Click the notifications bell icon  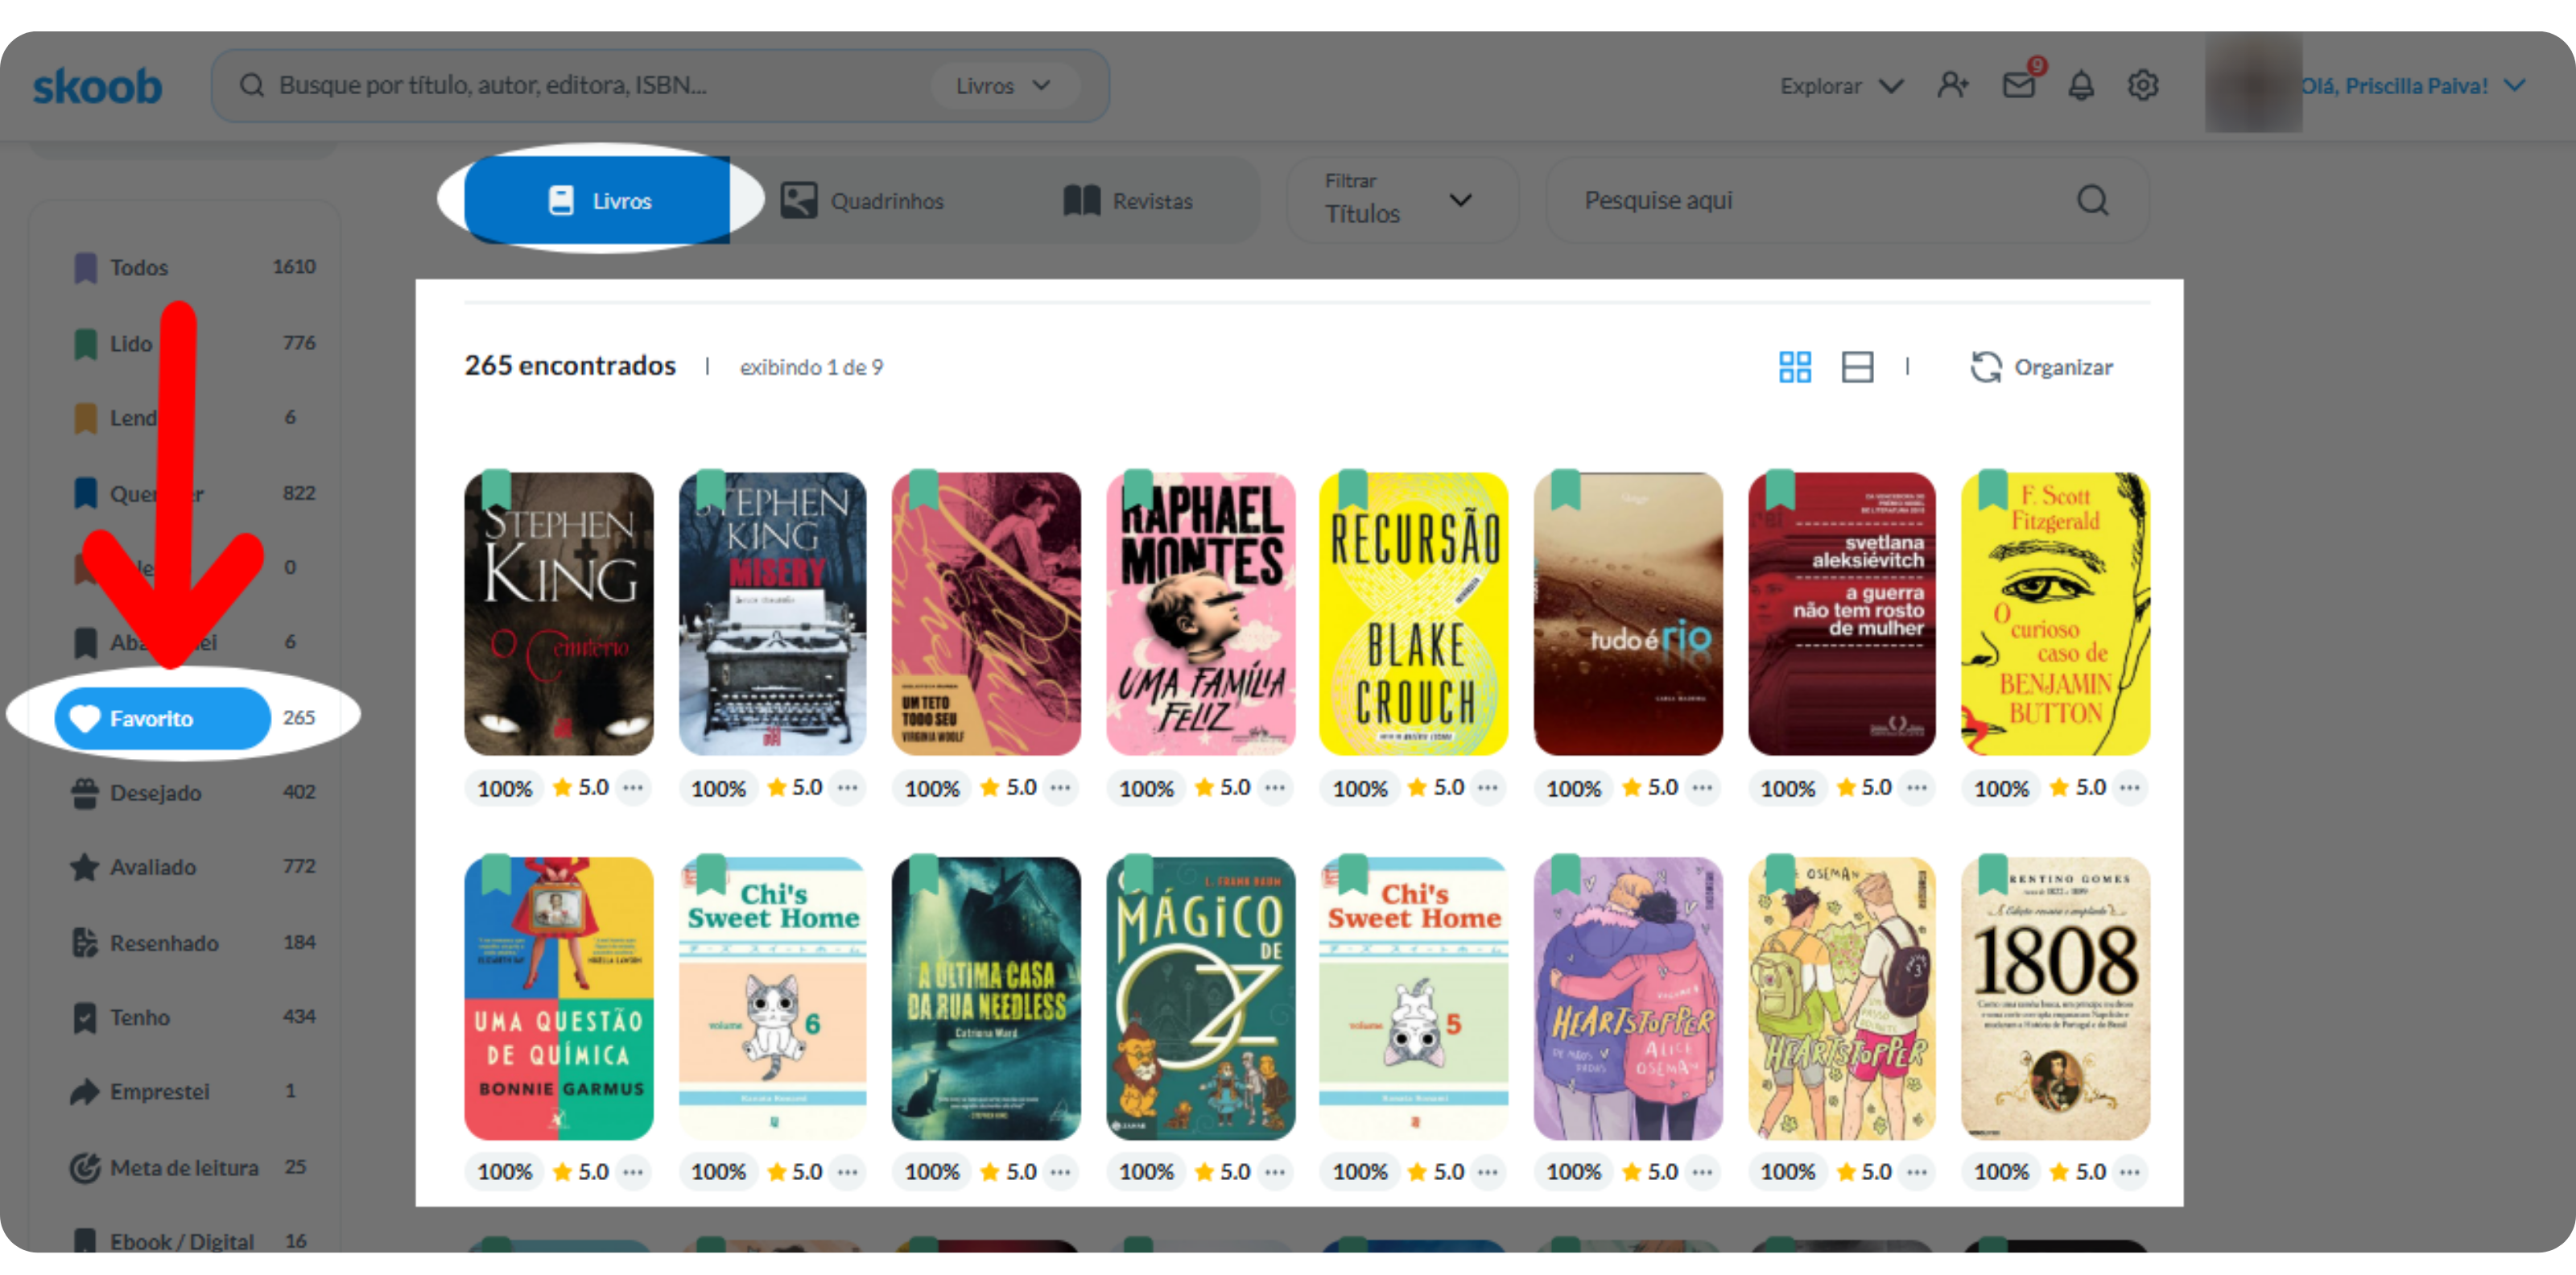2081,86
